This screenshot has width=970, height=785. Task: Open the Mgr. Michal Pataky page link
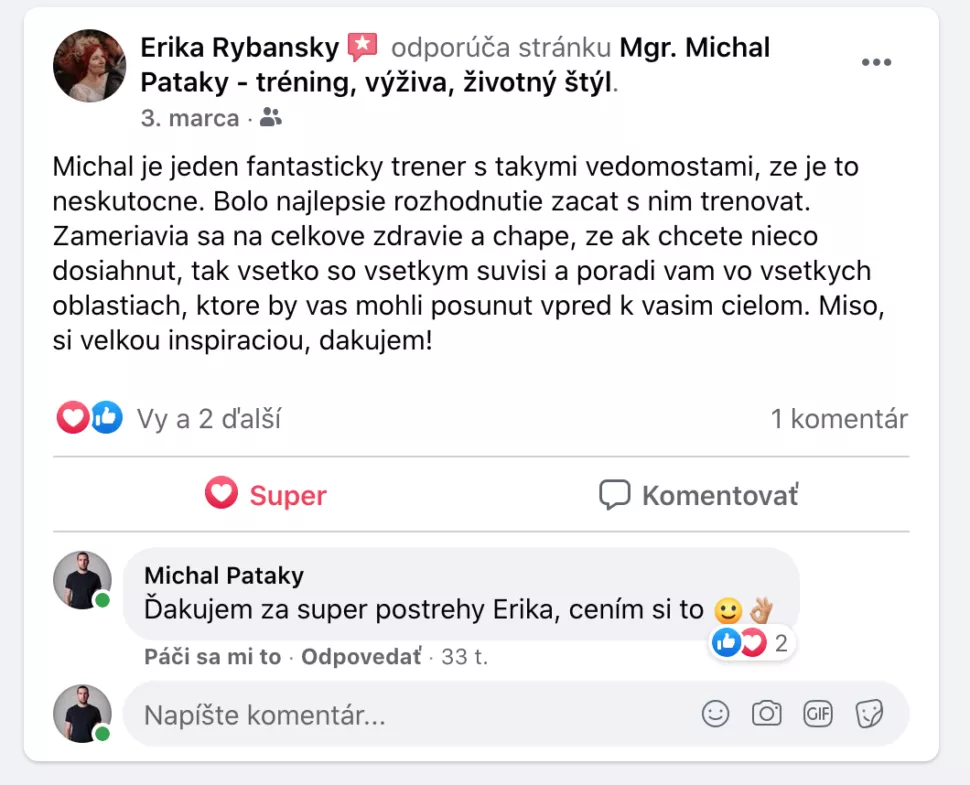coord(455,65)
